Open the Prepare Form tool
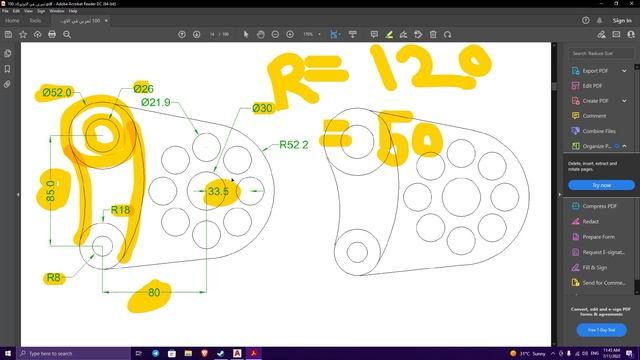The width and height of the screenshot is (640, 360). coord(598,237)
